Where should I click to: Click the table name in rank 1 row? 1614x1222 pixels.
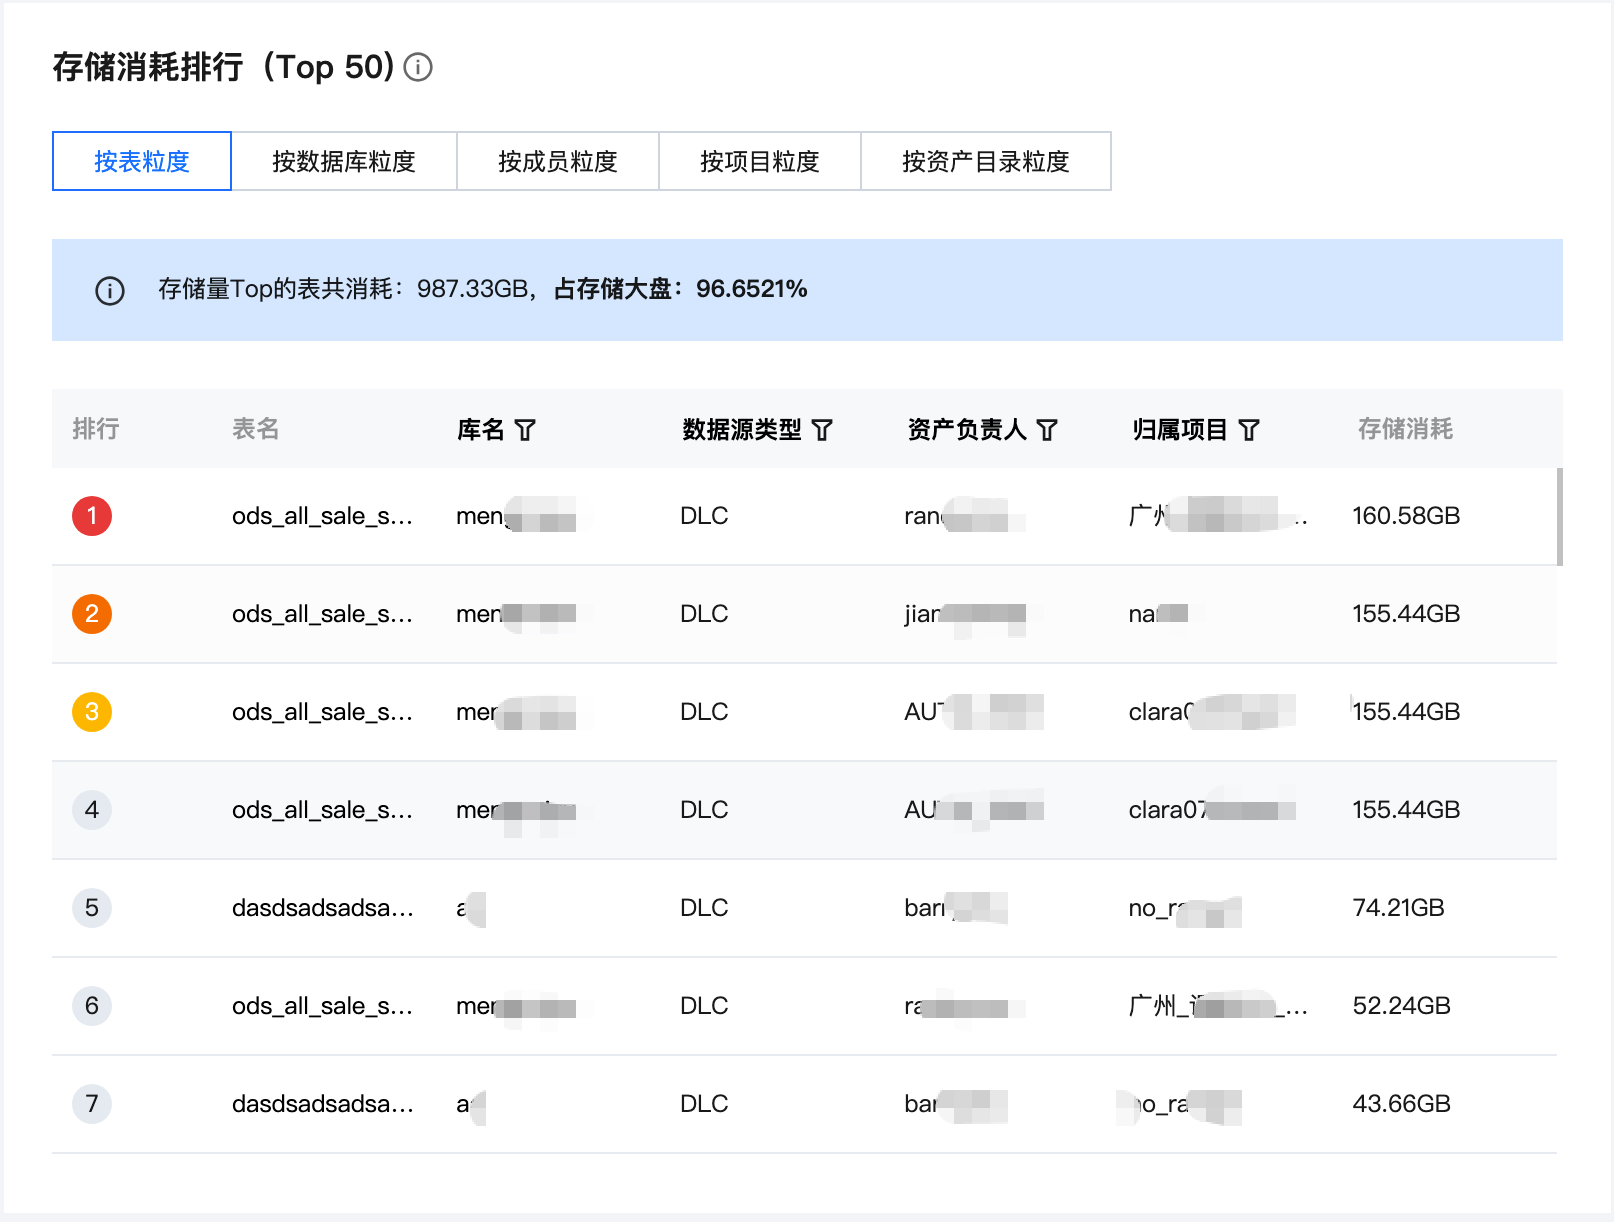pos(322,516)
